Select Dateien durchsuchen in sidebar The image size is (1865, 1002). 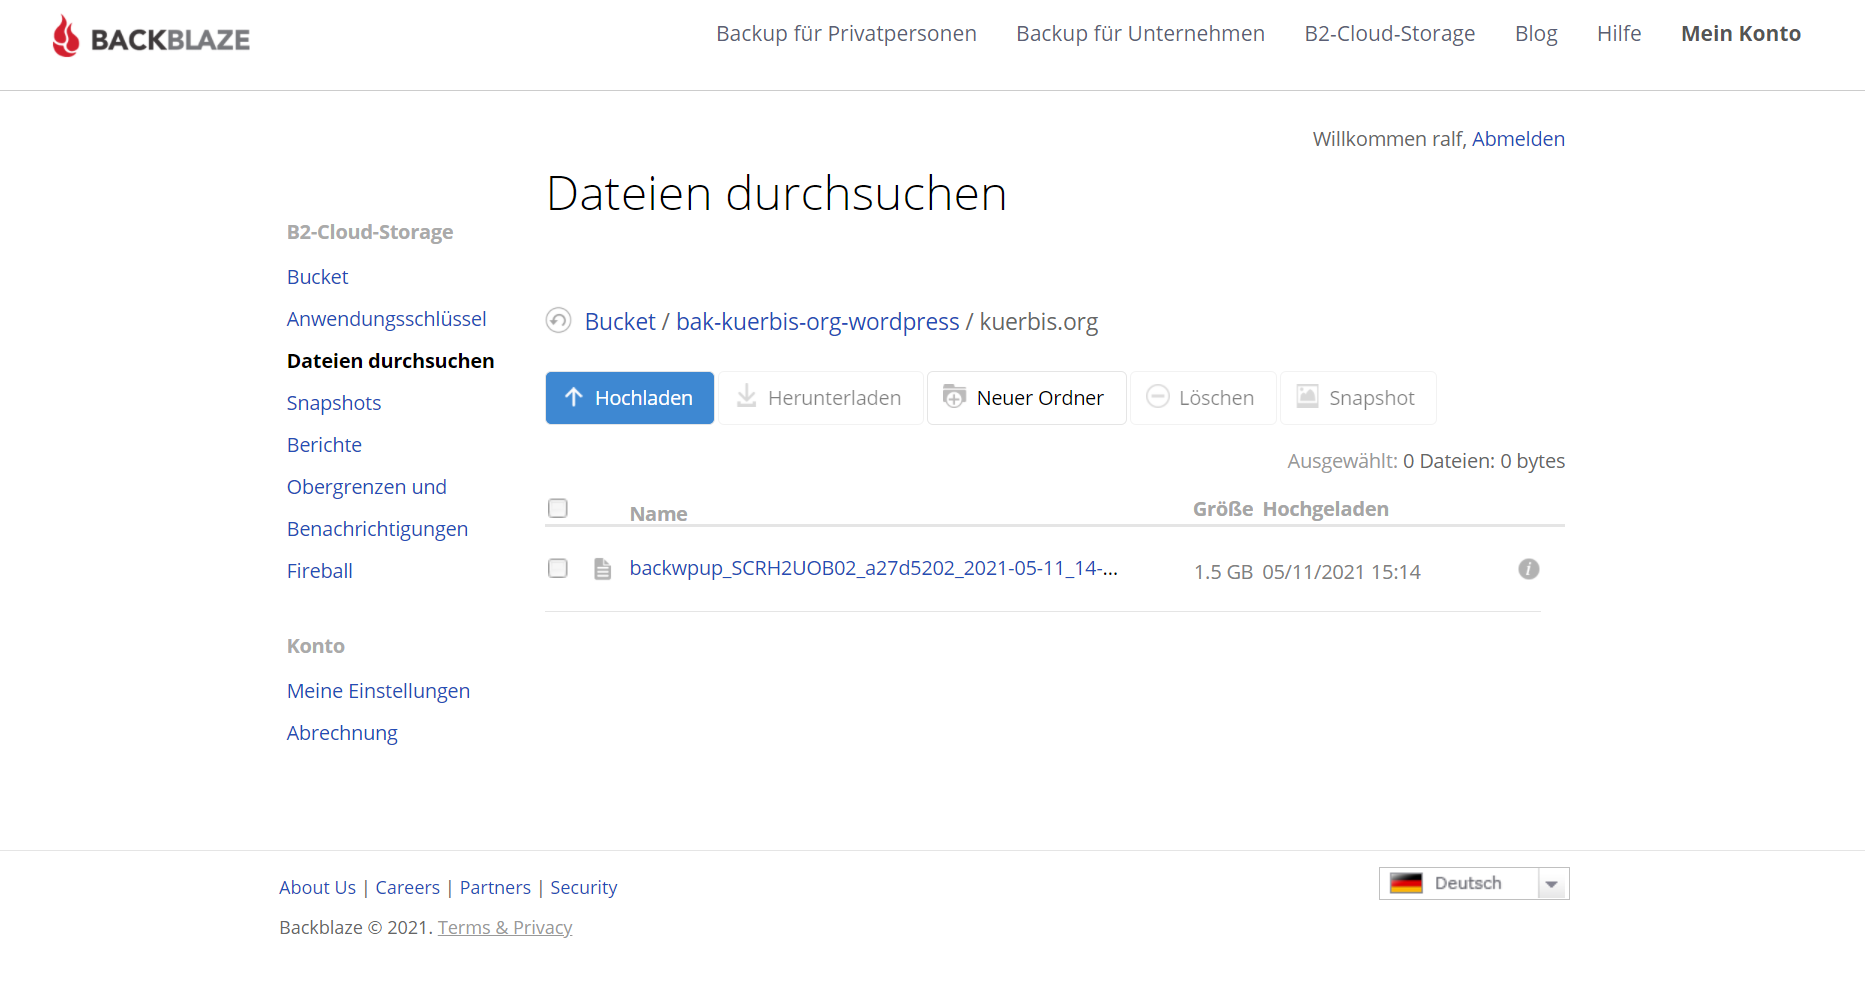coord(390,361)
